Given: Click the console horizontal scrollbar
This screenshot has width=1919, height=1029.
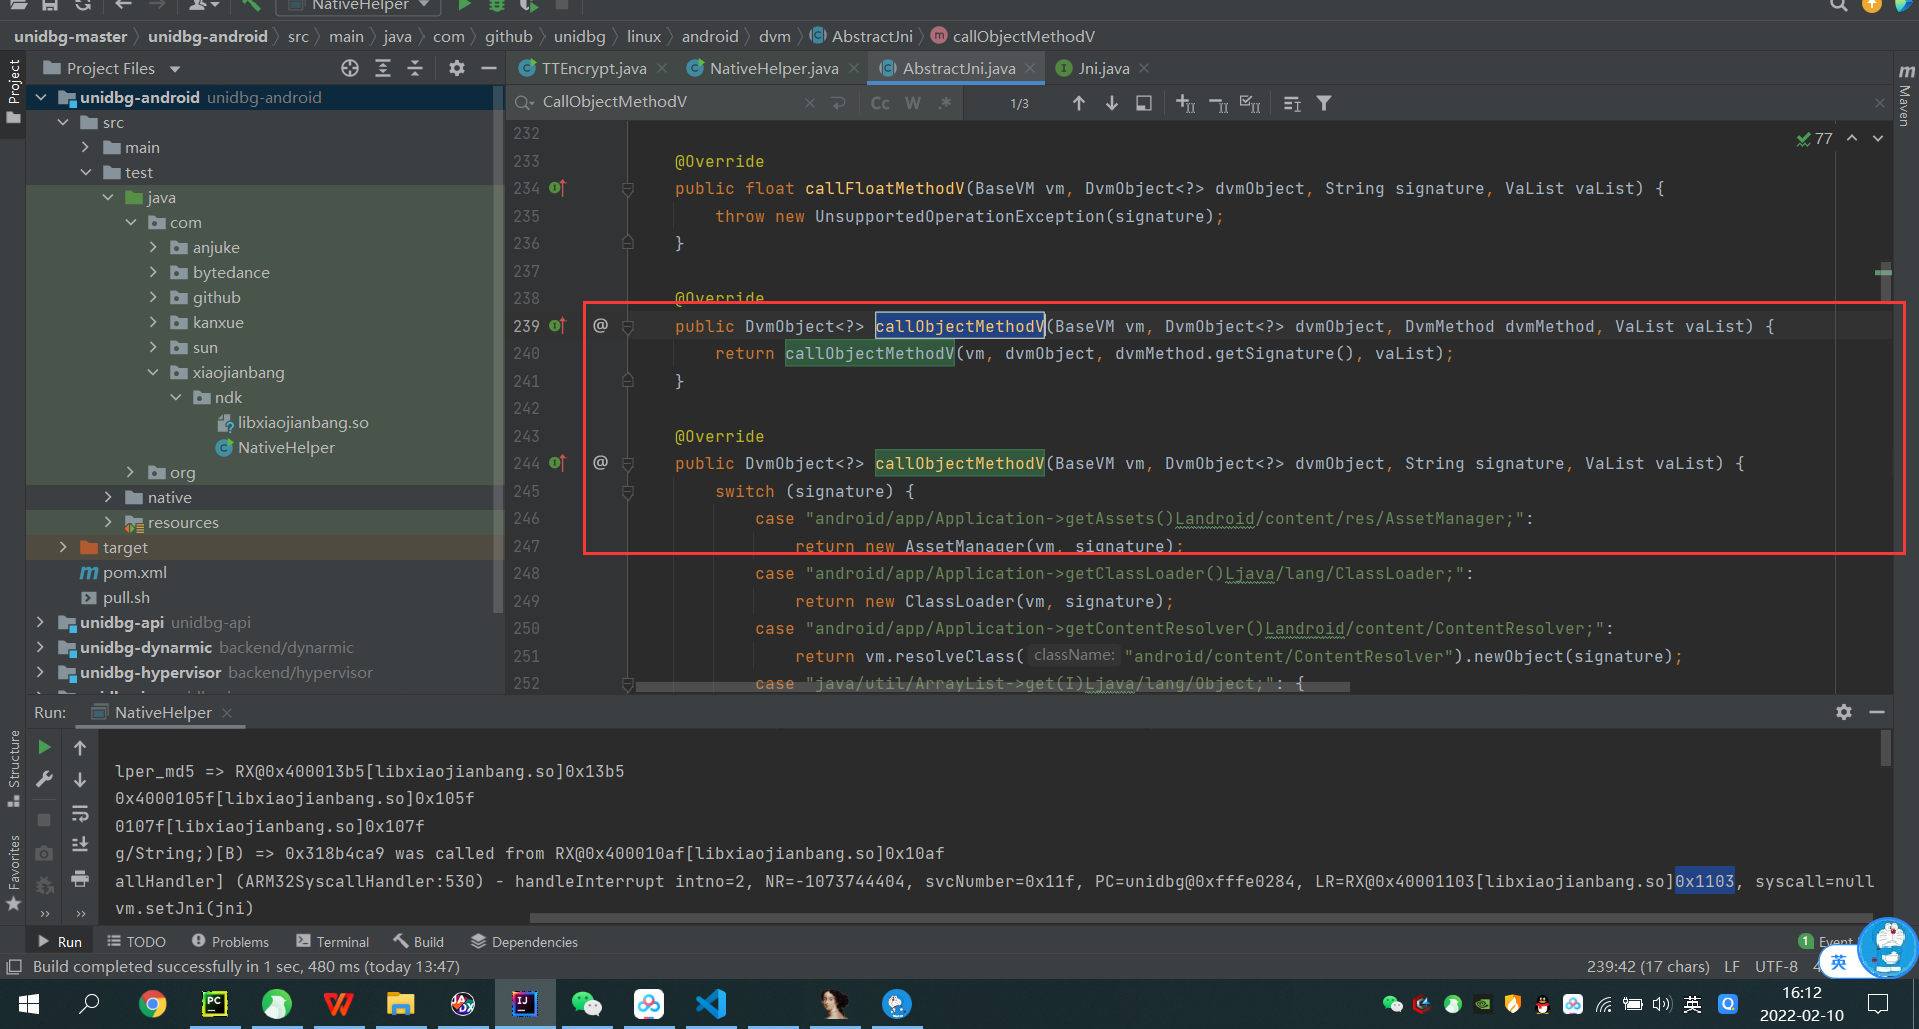Looking at the screenshot, I should [1200, 918].
